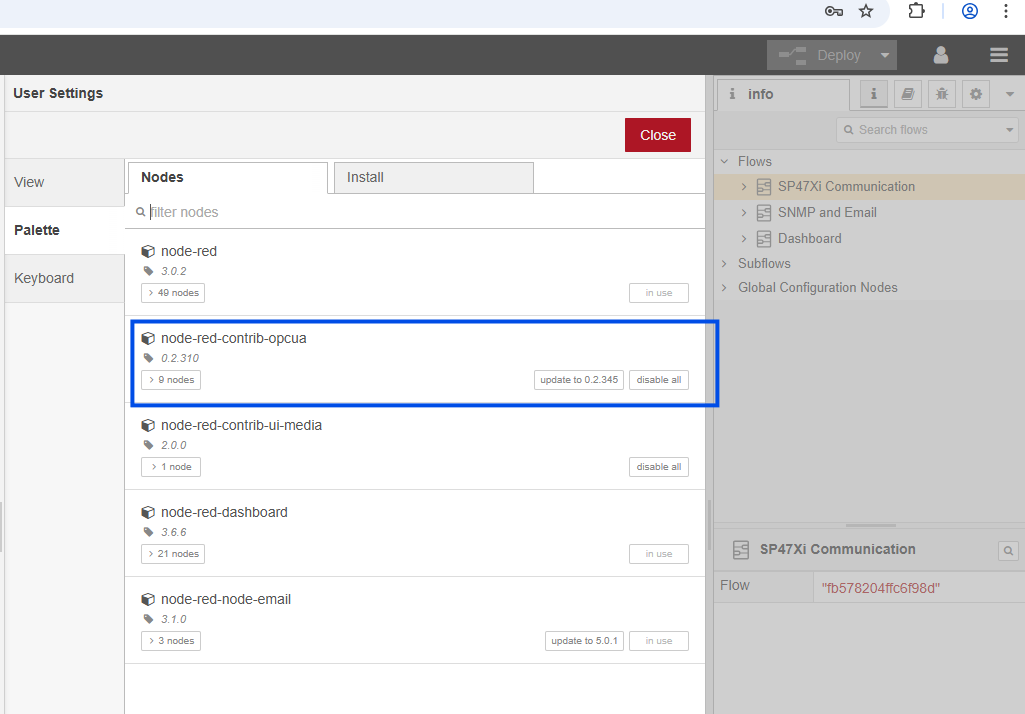Expand 9 nodes list for node-red-contrib-opcua
This screenshot has width=1025, height=714.
click(171, 380)
